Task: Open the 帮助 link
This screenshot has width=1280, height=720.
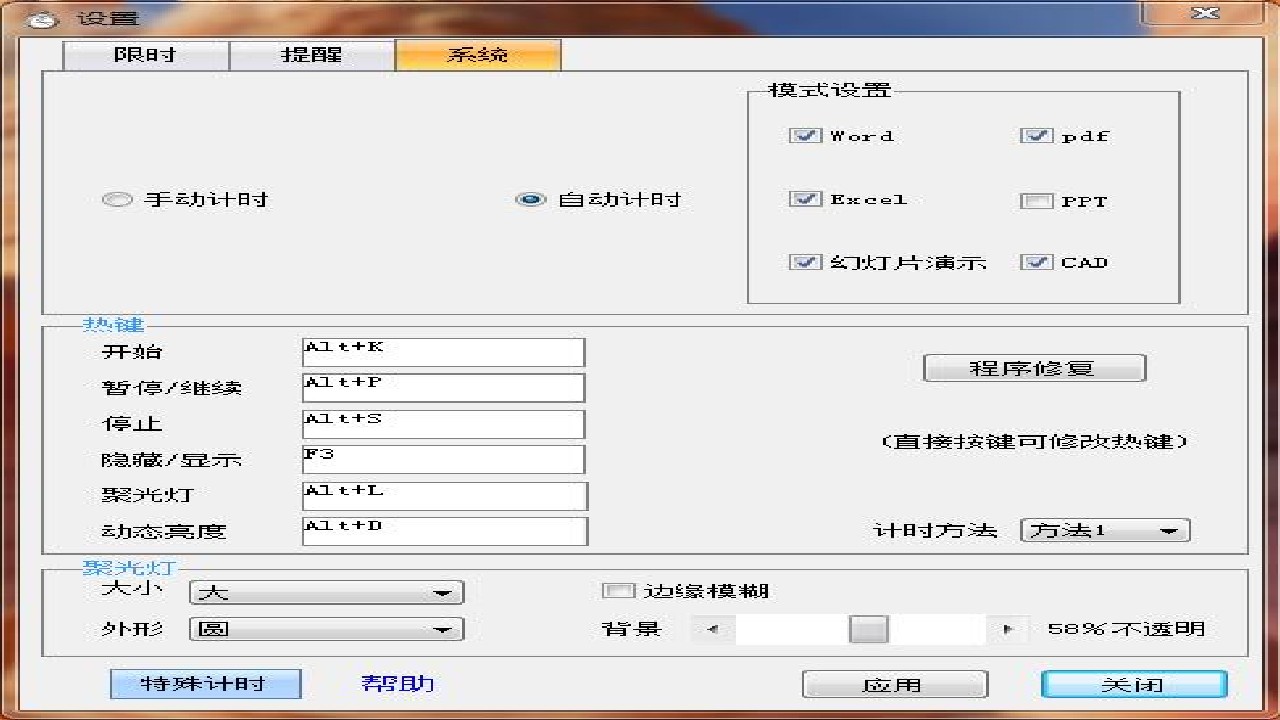Action: click(396, 684)
